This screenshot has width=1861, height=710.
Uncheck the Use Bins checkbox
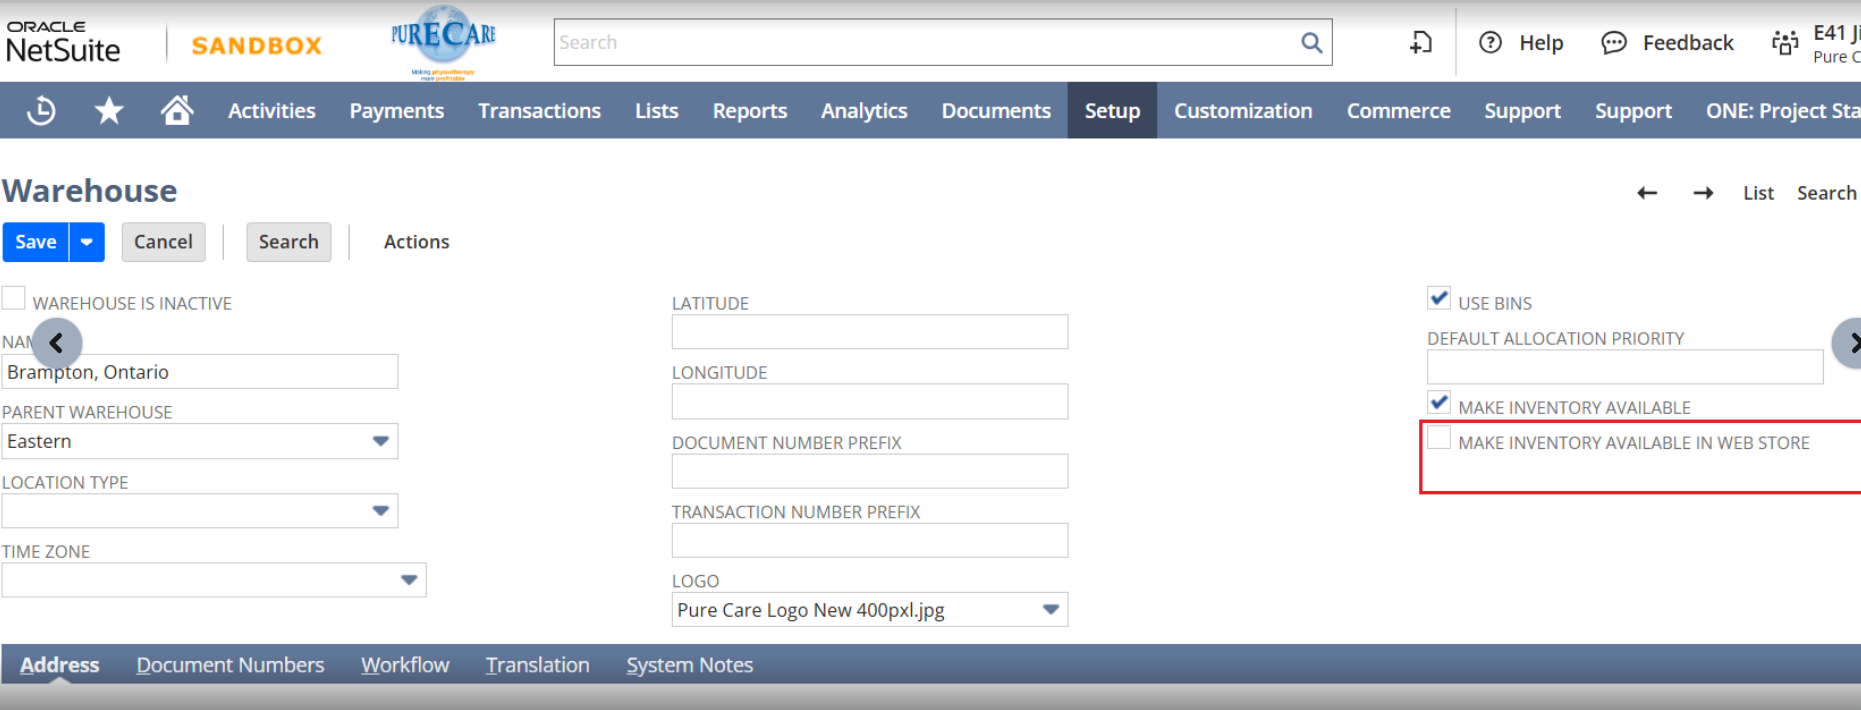(x=1439, y=298)
